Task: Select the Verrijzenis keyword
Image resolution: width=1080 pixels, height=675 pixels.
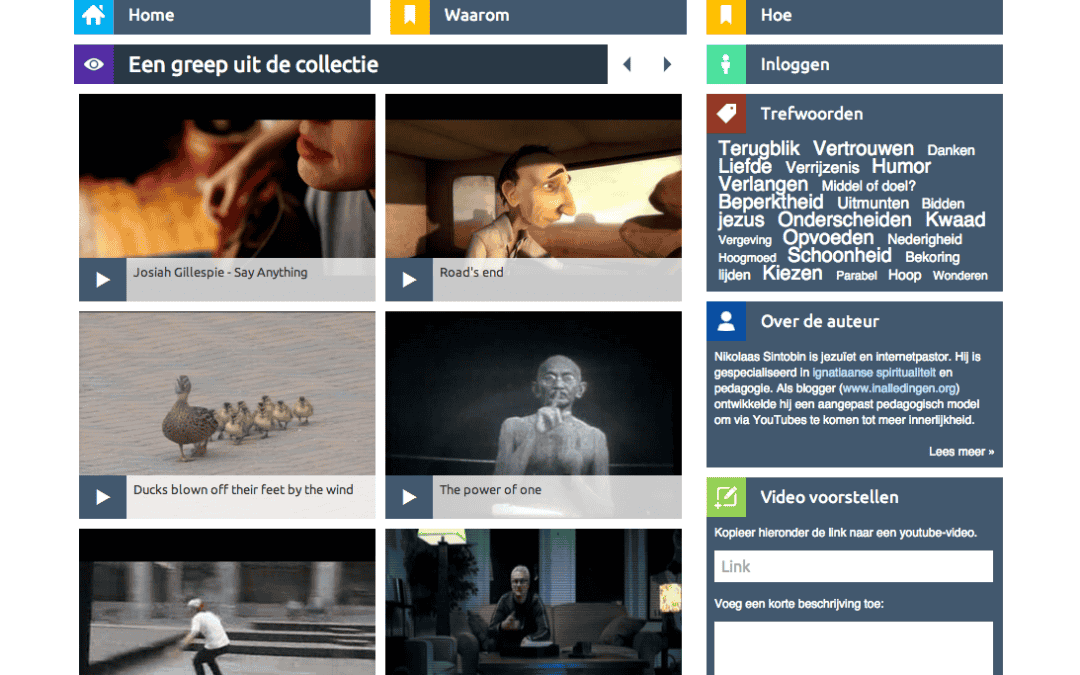Action: coord(822,168)
